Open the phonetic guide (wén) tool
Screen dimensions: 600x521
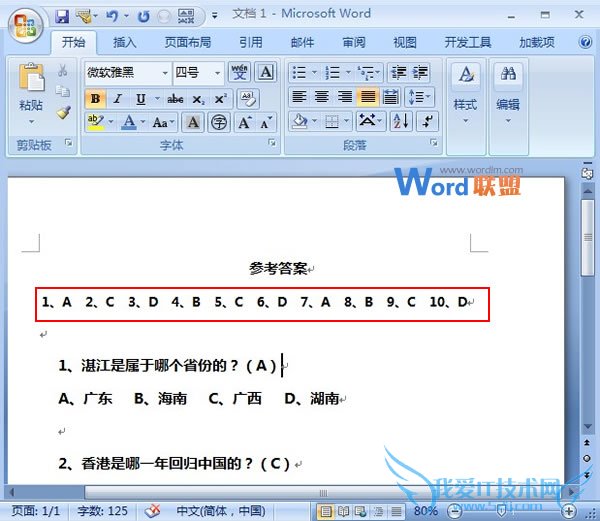point(240,72)
